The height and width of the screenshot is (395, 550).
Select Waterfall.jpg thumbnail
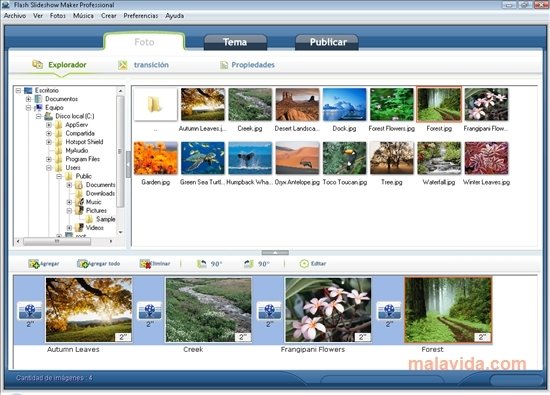coord(439,158)
